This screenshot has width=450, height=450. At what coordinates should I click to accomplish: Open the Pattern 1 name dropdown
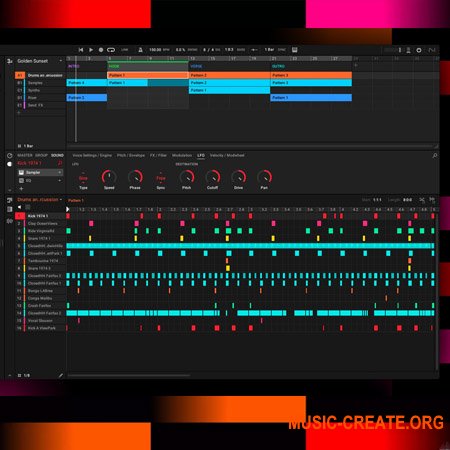pyautogui.click(x=76, y=200)
